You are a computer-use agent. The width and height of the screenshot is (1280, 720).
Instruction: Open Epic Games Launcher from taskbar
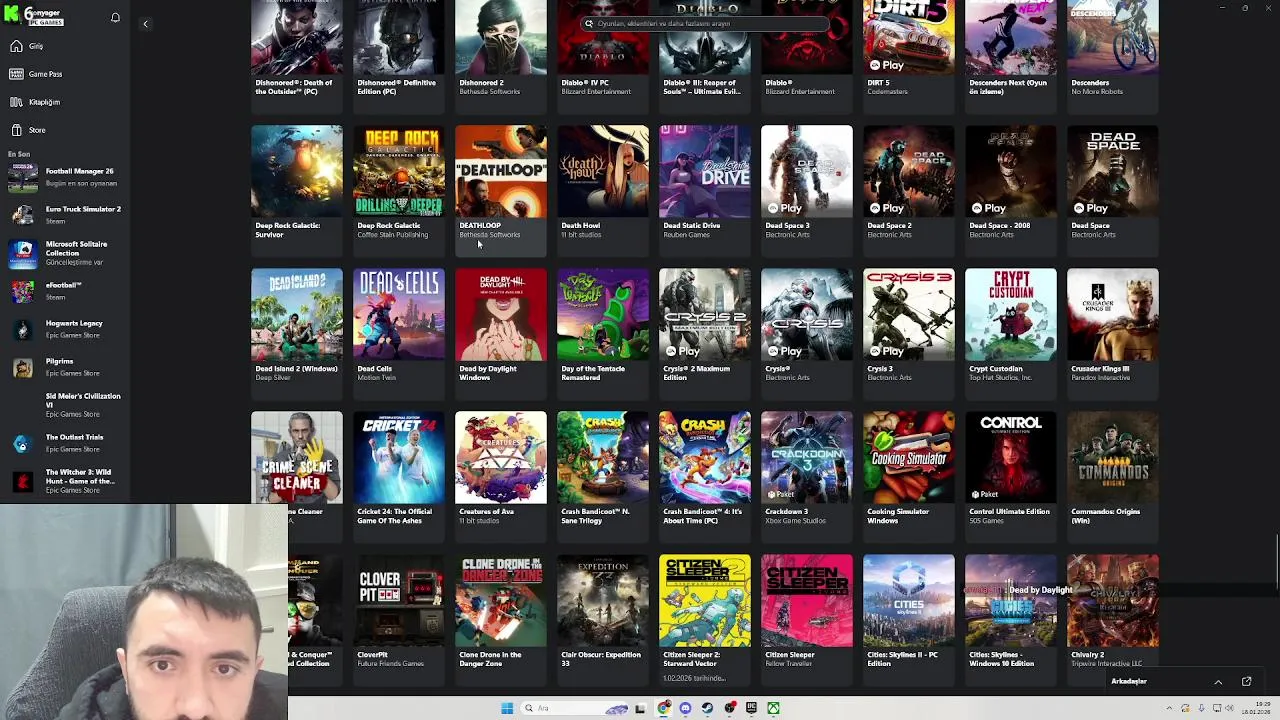point(751,708)
